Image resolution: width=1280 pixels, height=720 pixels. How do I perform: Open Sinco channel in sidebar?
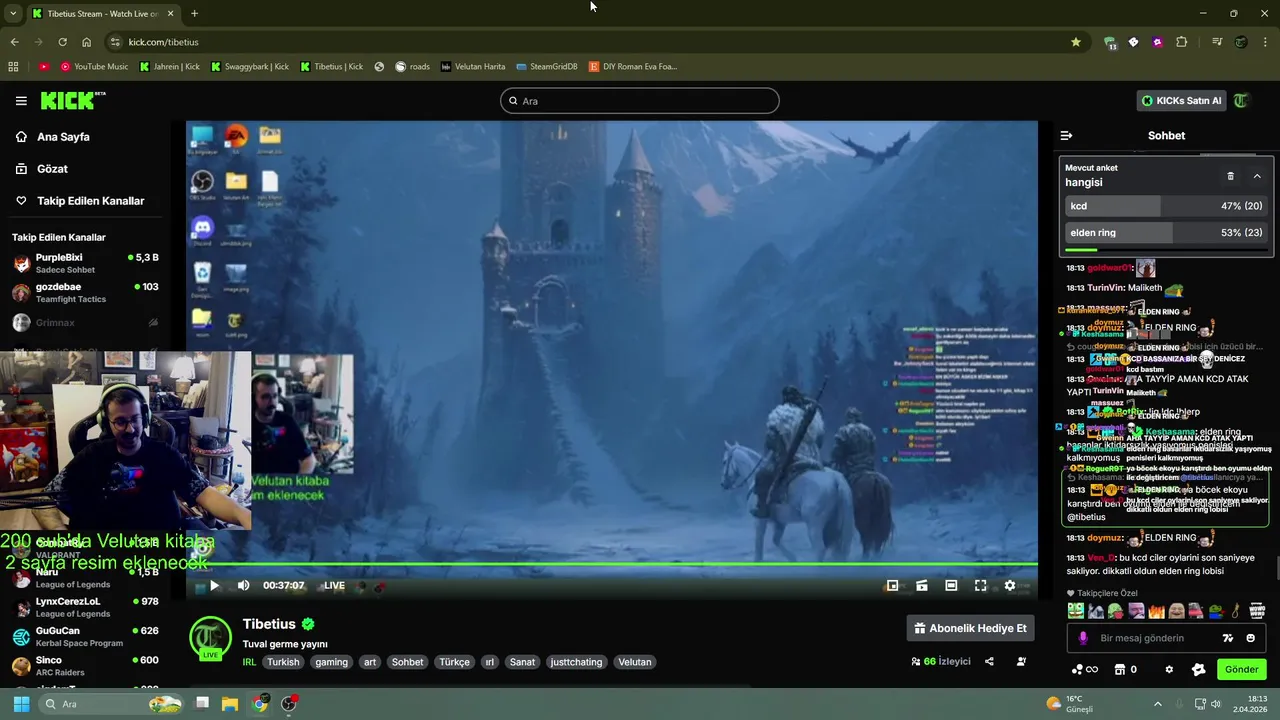click(86, 666)
